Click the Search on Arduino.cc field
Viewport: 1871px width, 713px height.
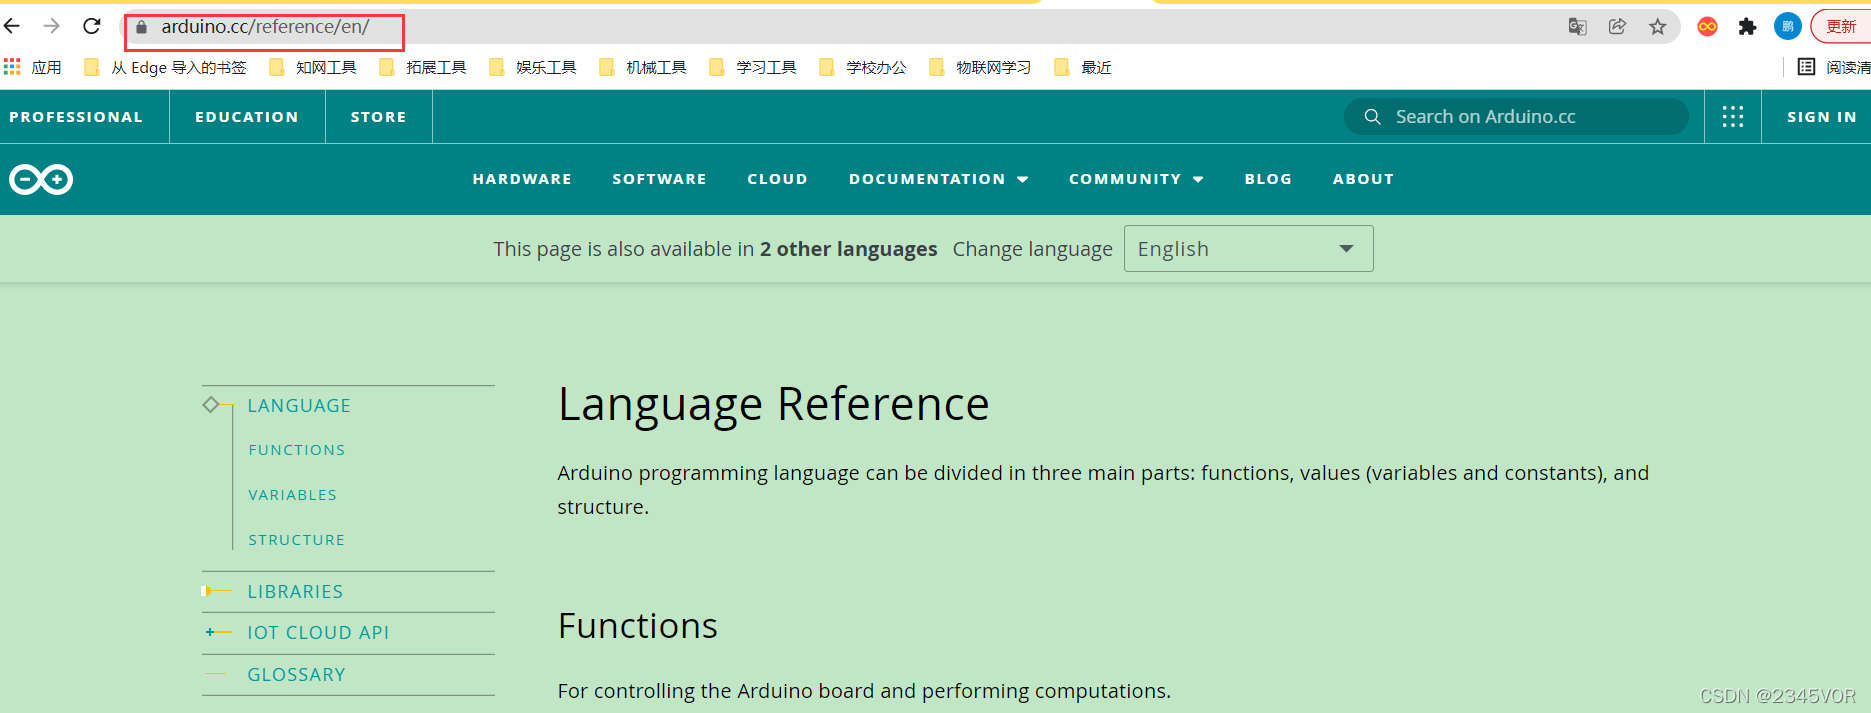[1516, 117]
